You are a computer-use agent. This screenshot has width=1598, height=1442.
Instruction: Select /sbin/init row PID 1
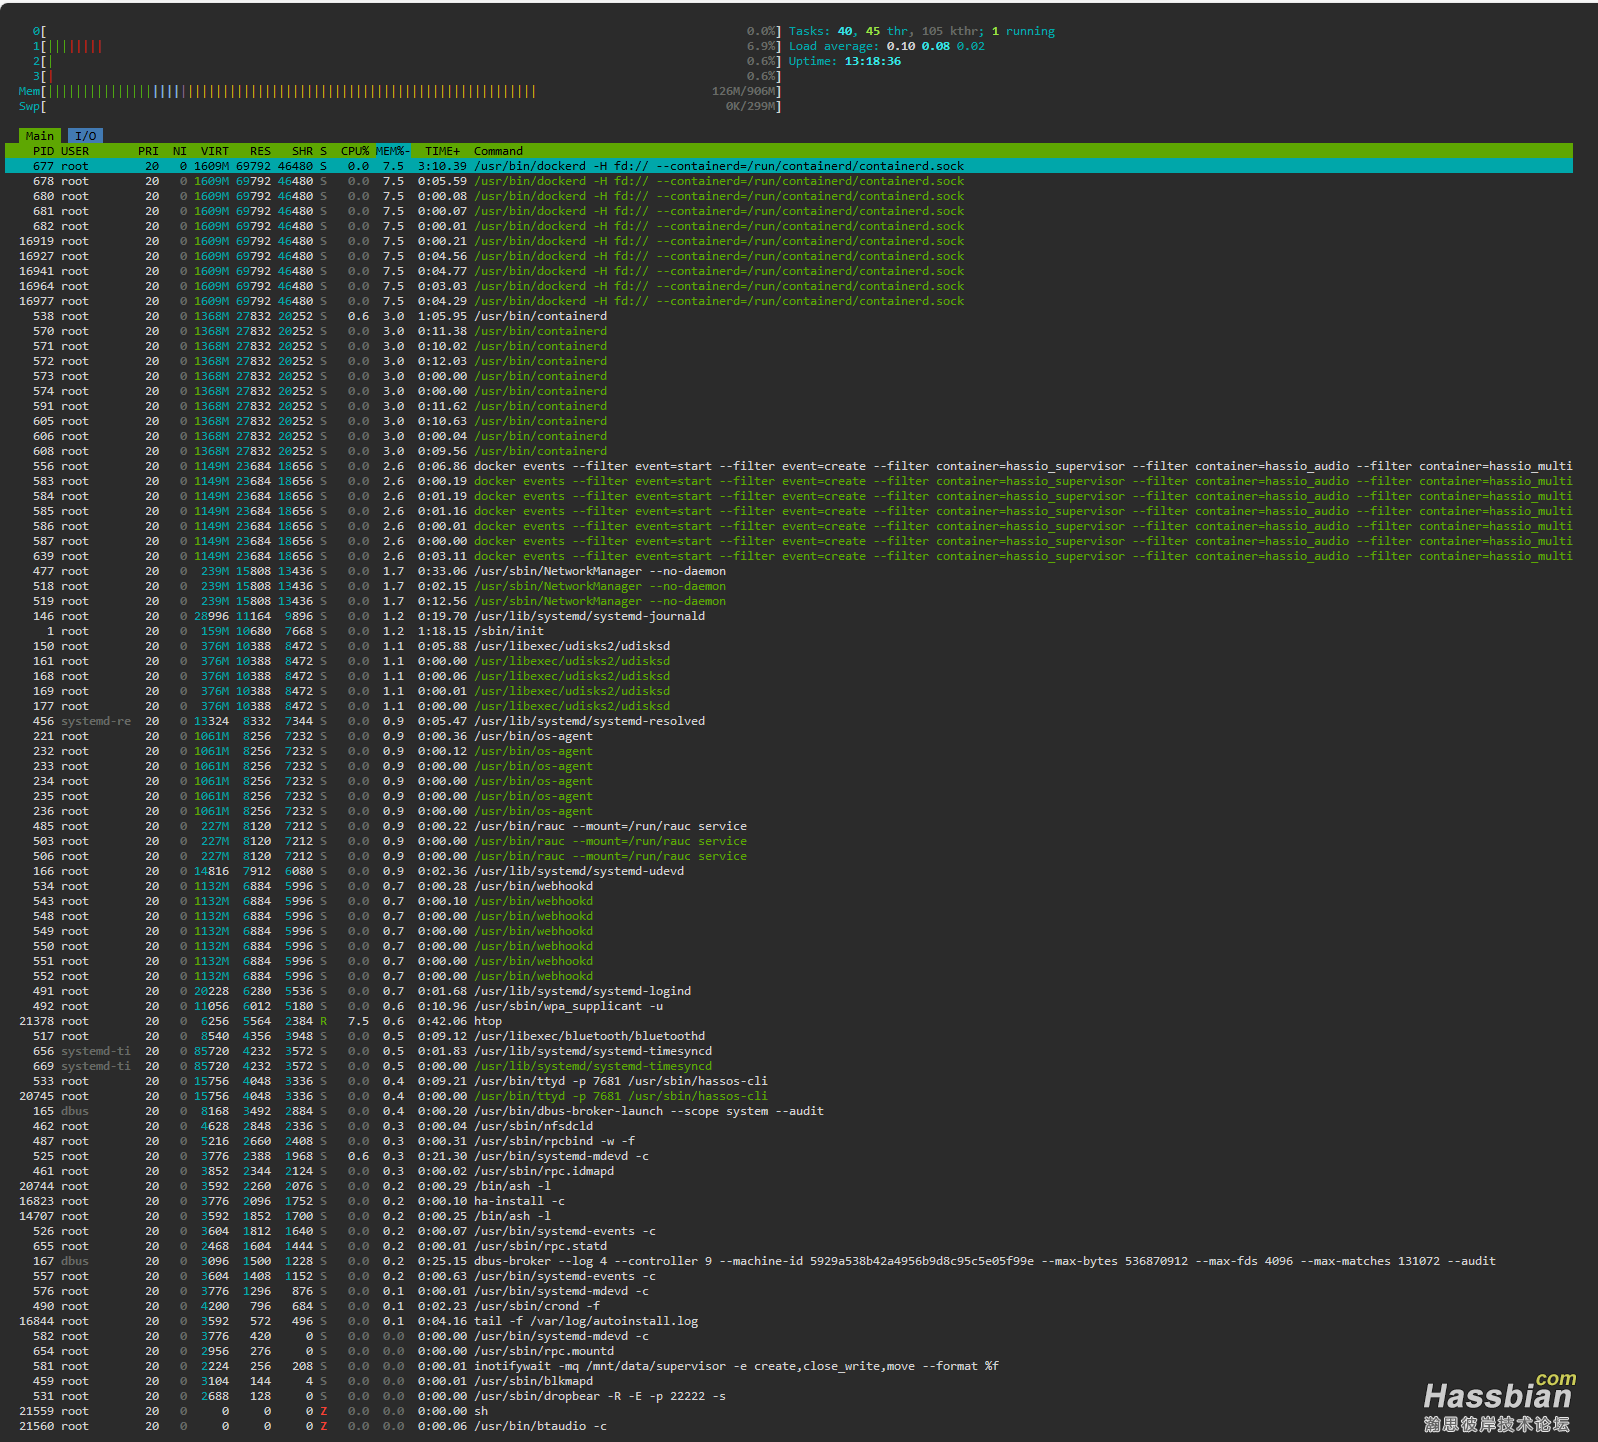[x=789, y=631]
